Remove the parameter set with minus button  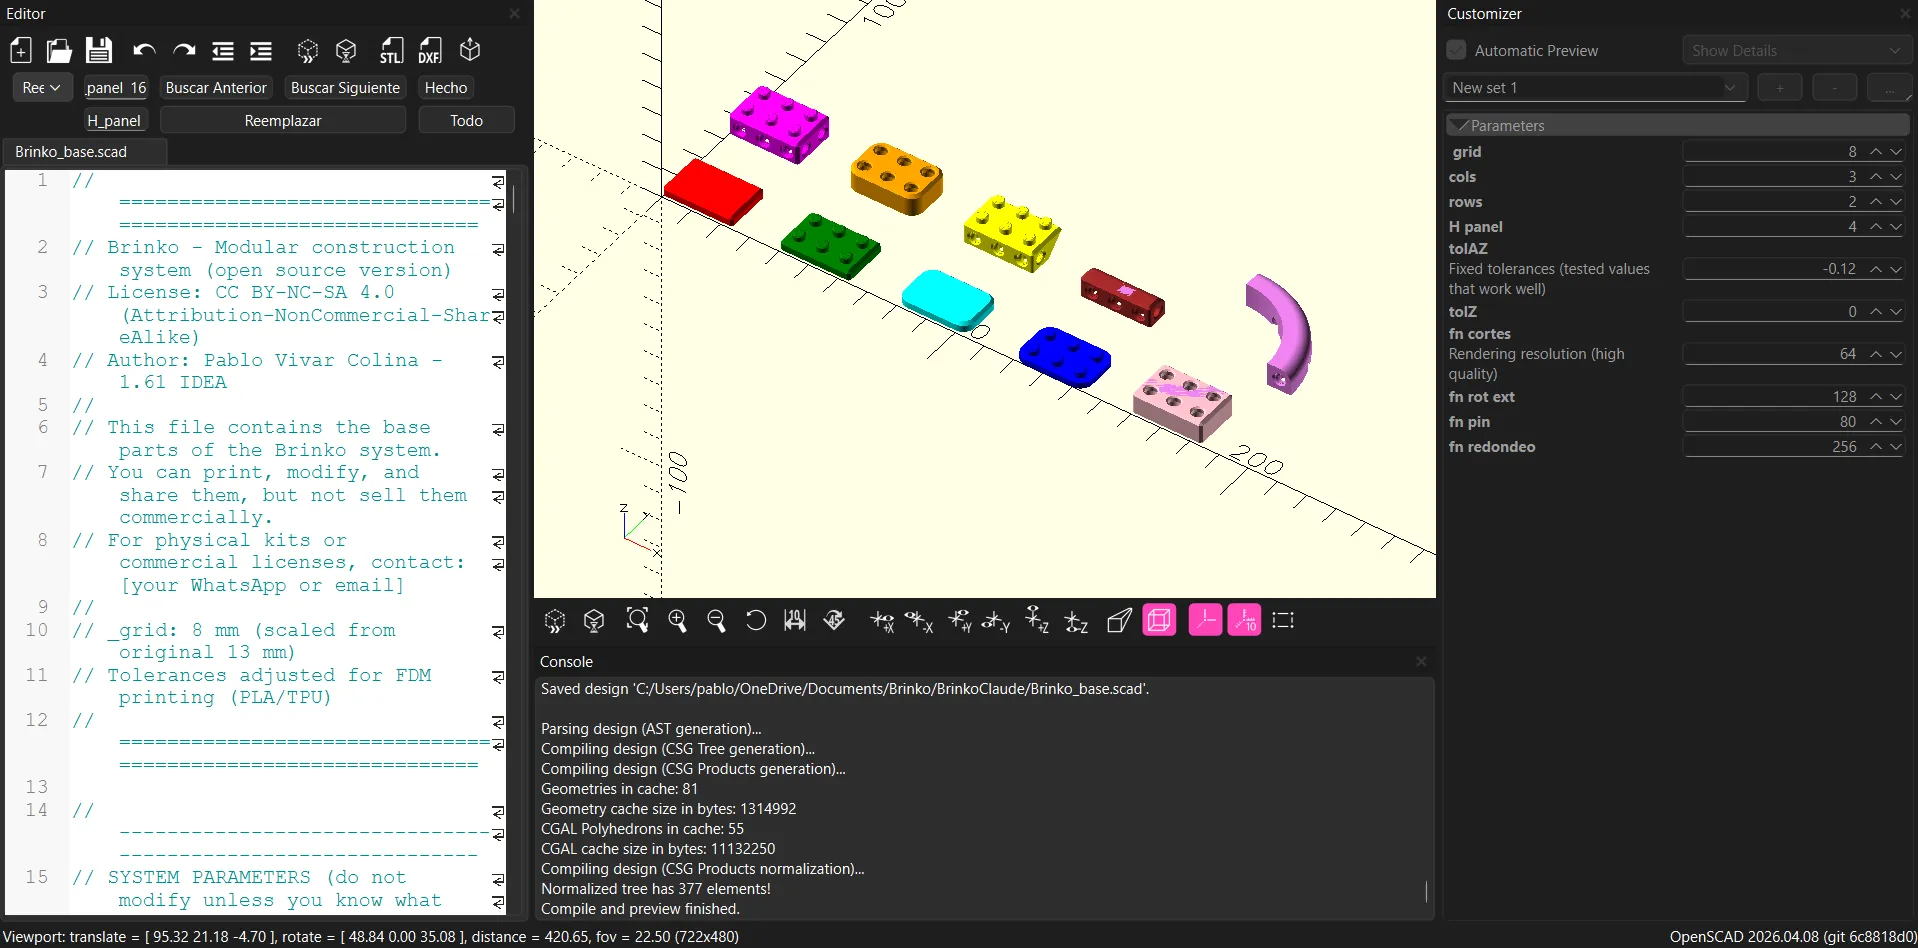[x=1835, y=88]
